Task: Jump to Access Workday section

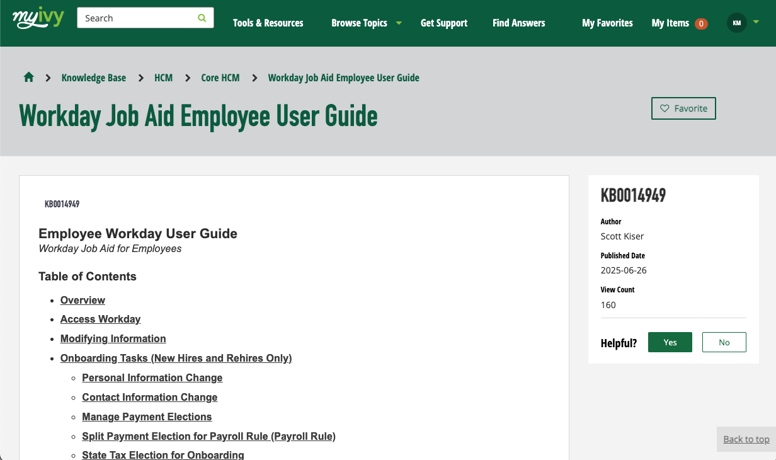Action: pyautogui.click(x=100, y=319)
